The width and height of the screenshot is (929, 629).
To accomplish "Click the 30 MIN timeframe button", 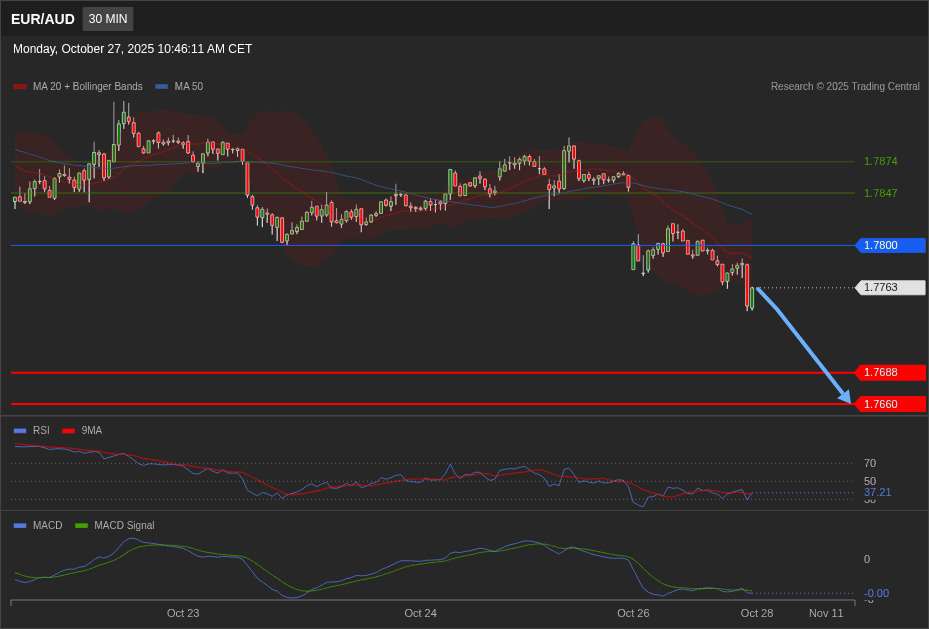I will [x=108, y=19].
